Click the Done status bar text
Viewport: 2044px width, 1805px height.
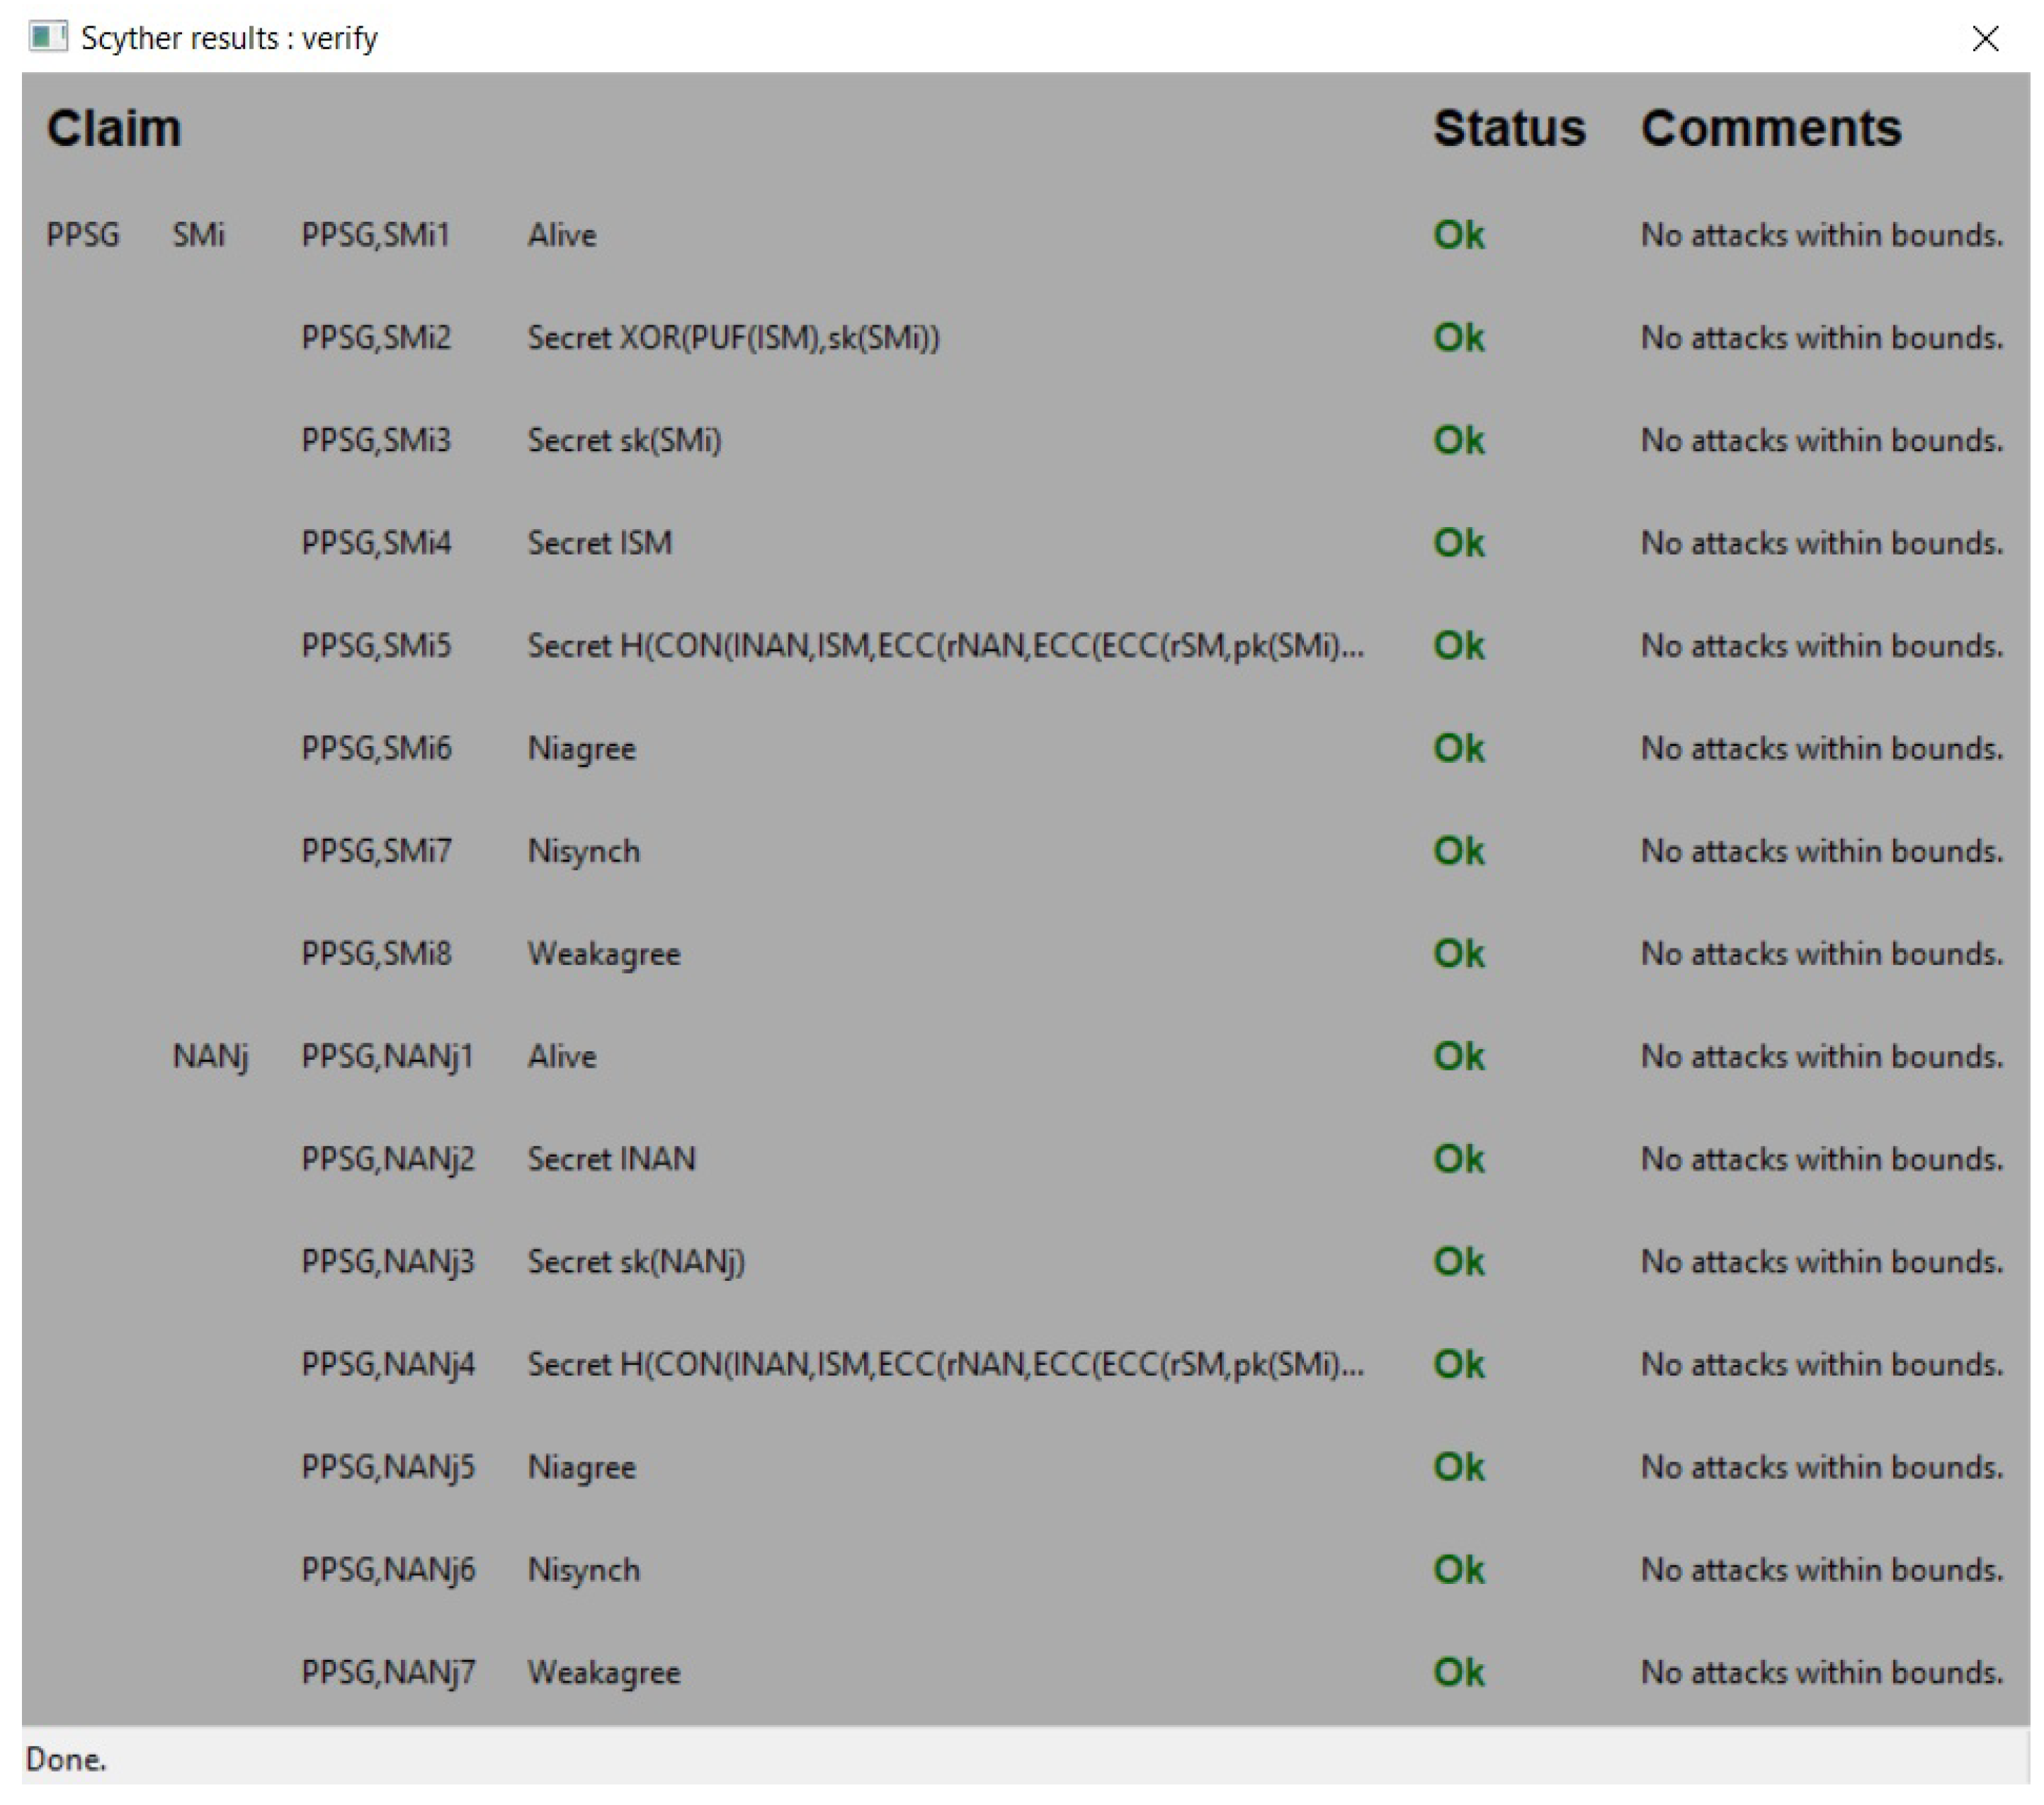click(x=66, y=1759)
